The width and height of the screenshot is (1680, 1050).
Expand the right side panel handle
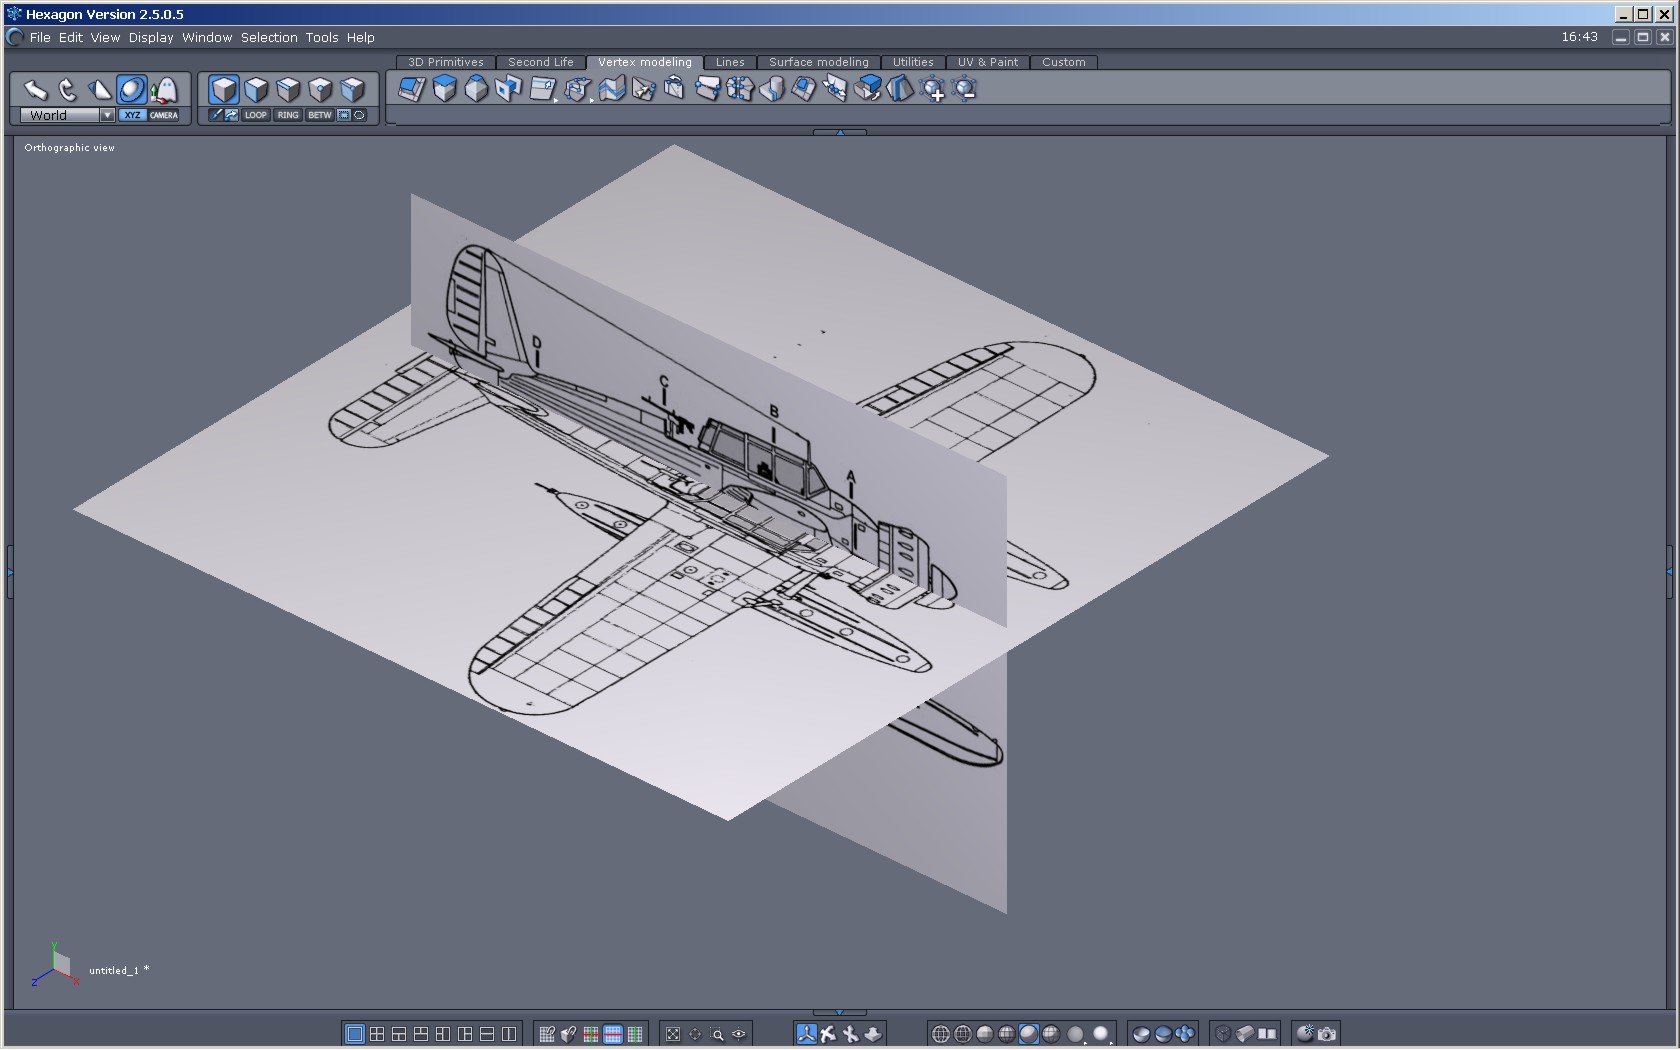1669,571
